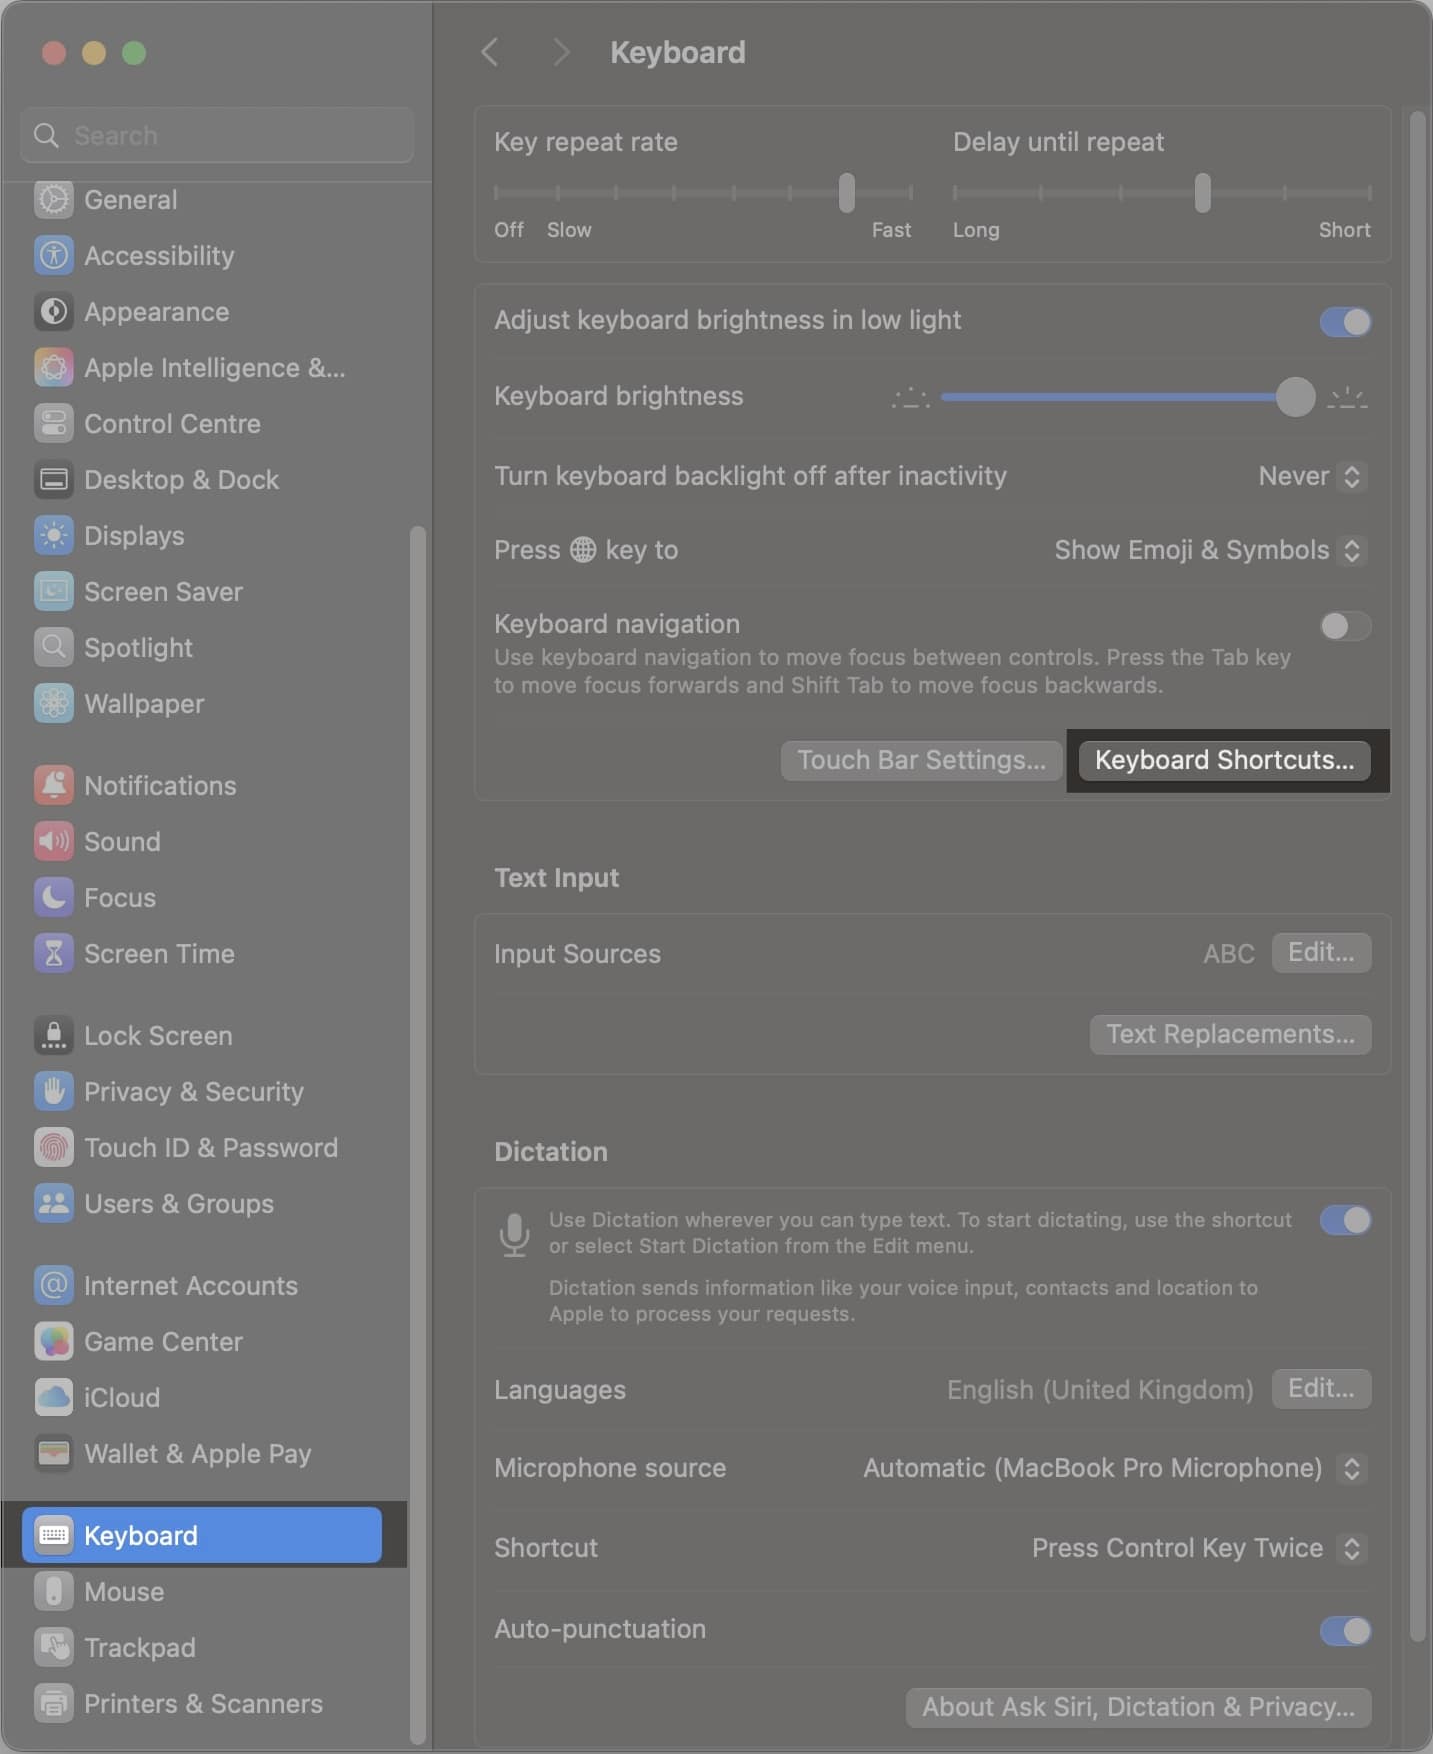The width and height of the screenshot is (1433, 1754).
Task: Click the main pane vertical scrollbar
Action: (x=1416, y=876)
